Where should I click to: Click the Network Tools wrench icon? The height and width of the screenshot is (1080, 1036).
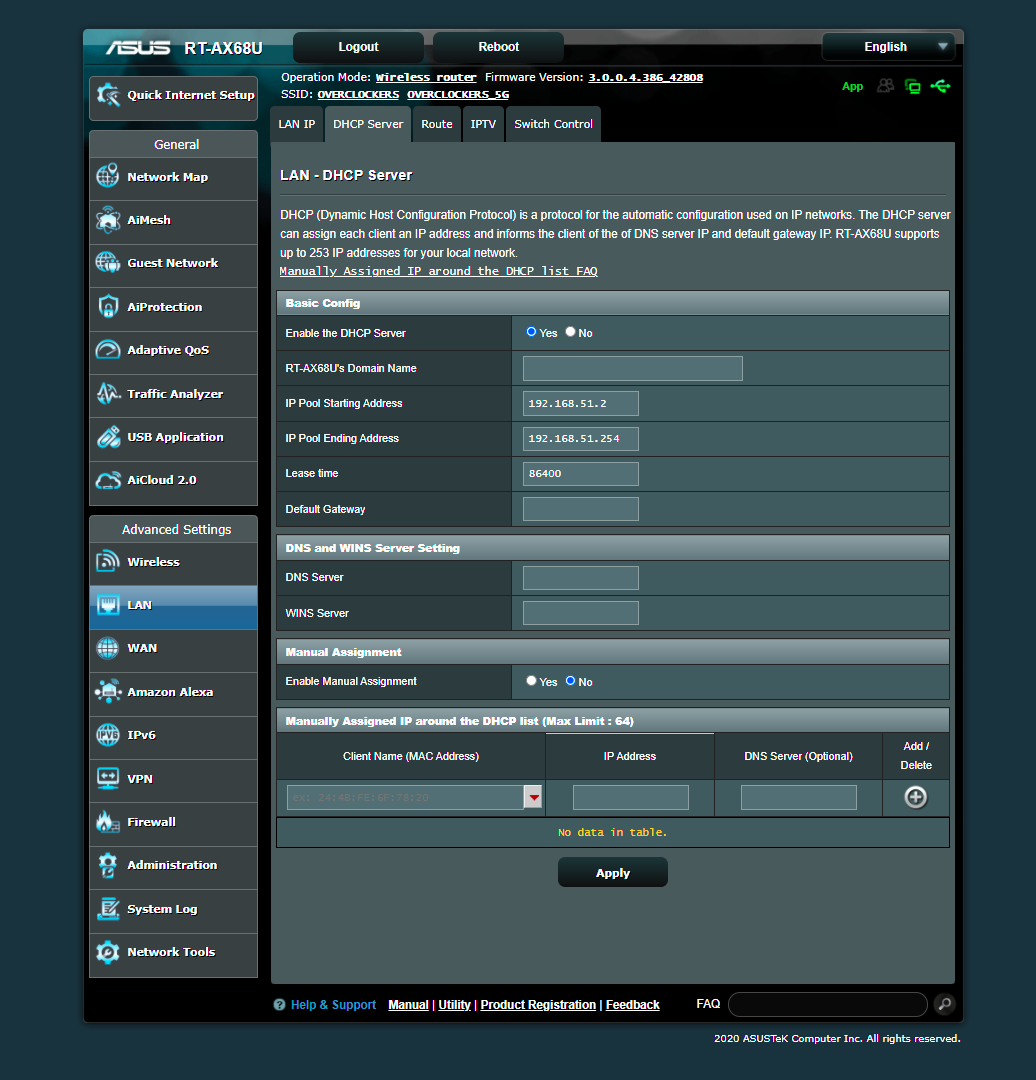click(x=107, y=952)
